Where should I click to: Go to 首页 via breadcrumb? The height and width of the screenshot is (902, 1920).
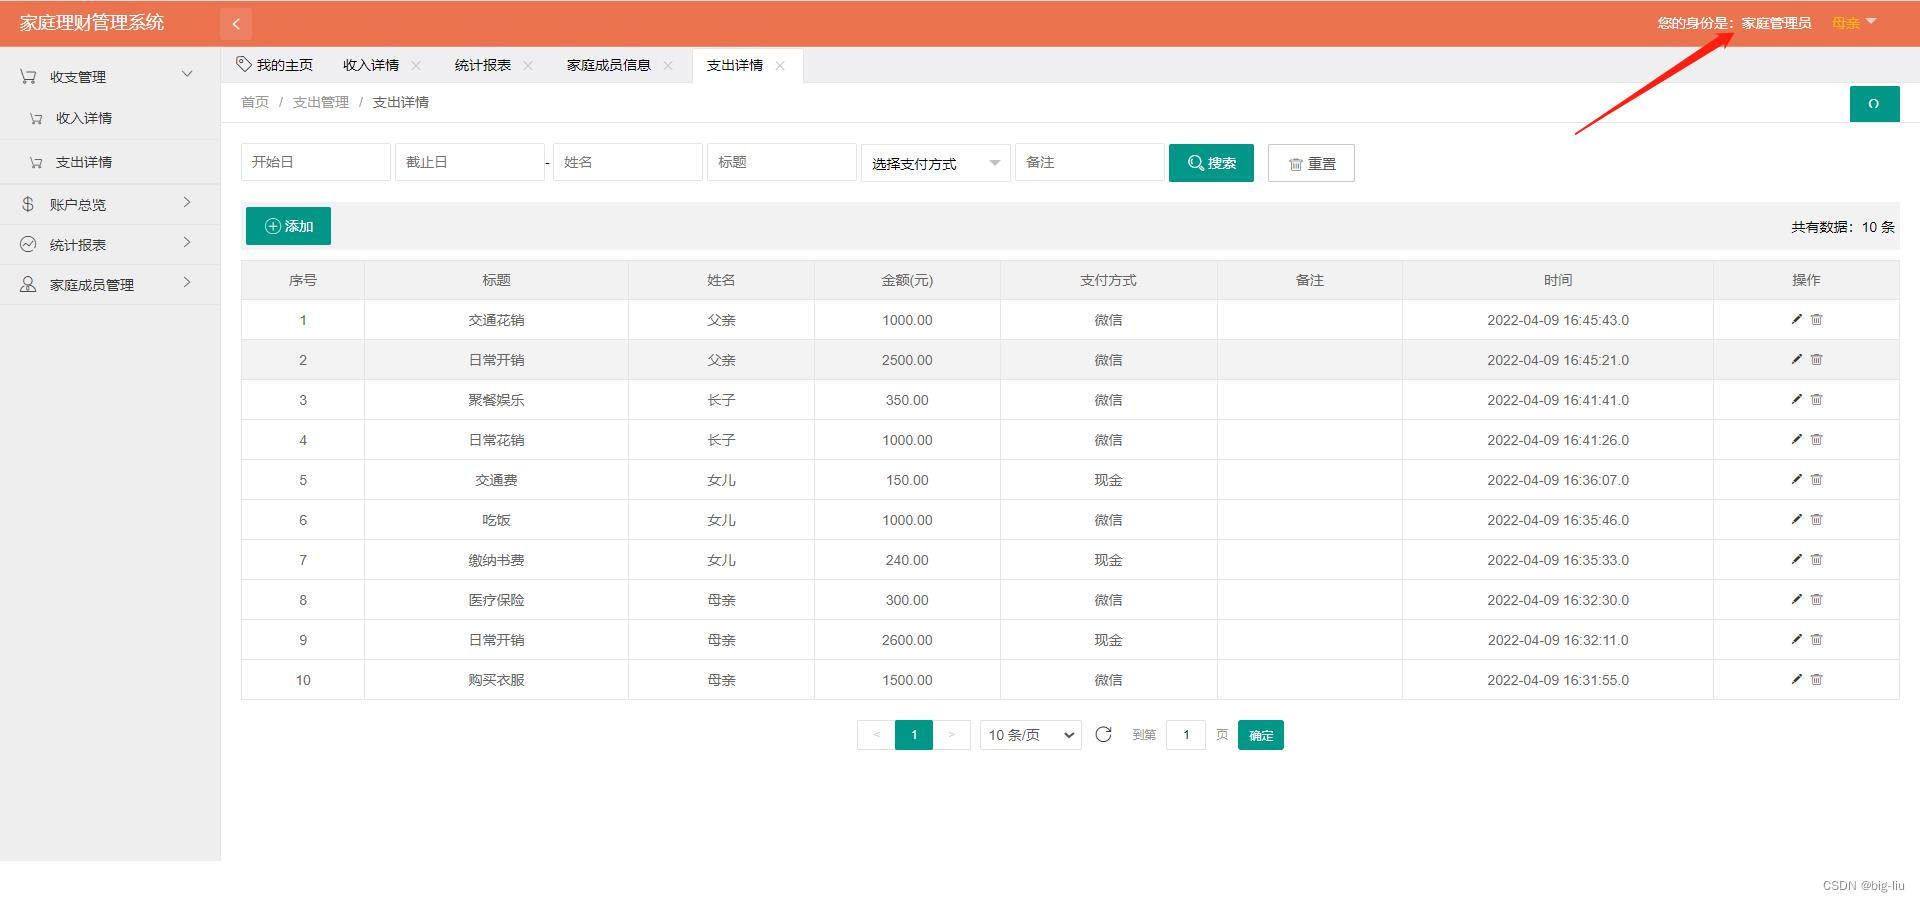click(x=255, y=102)
